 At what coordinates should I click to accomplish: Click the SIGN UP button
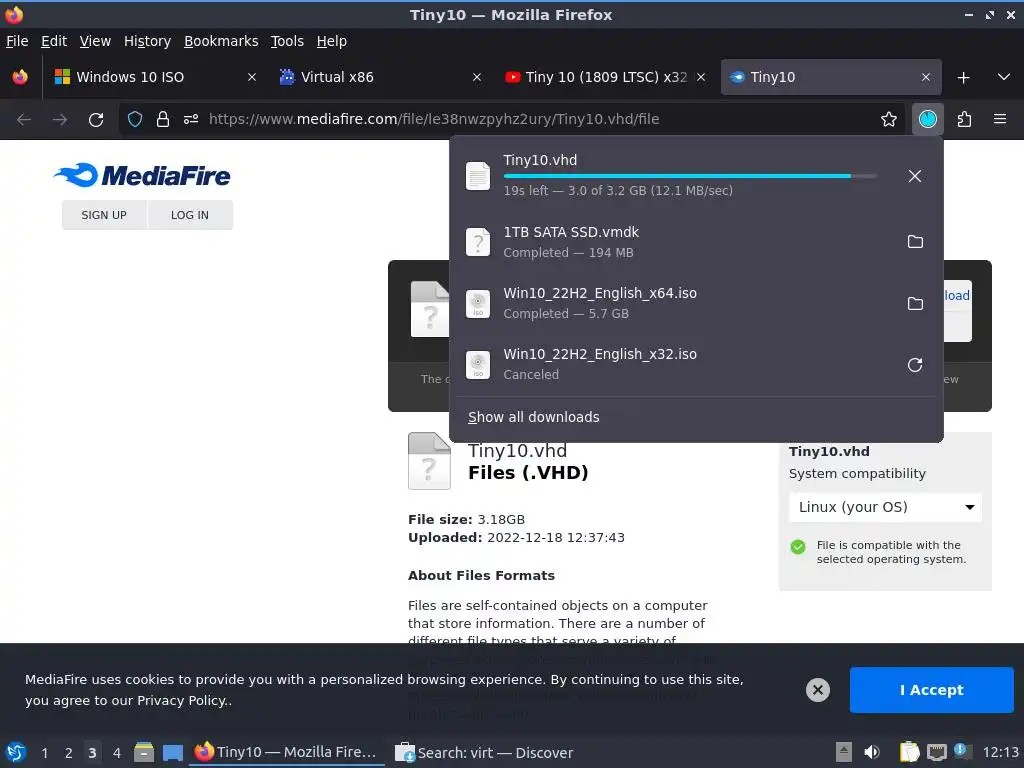click(x=104, y=215)
